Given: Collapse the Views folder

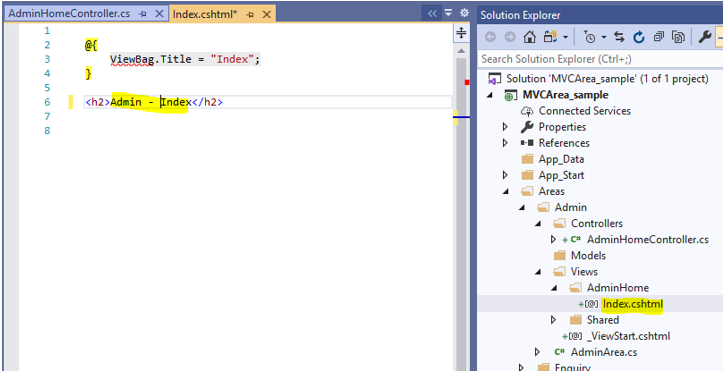Looking at the screenshot, I should coord(538,272).
